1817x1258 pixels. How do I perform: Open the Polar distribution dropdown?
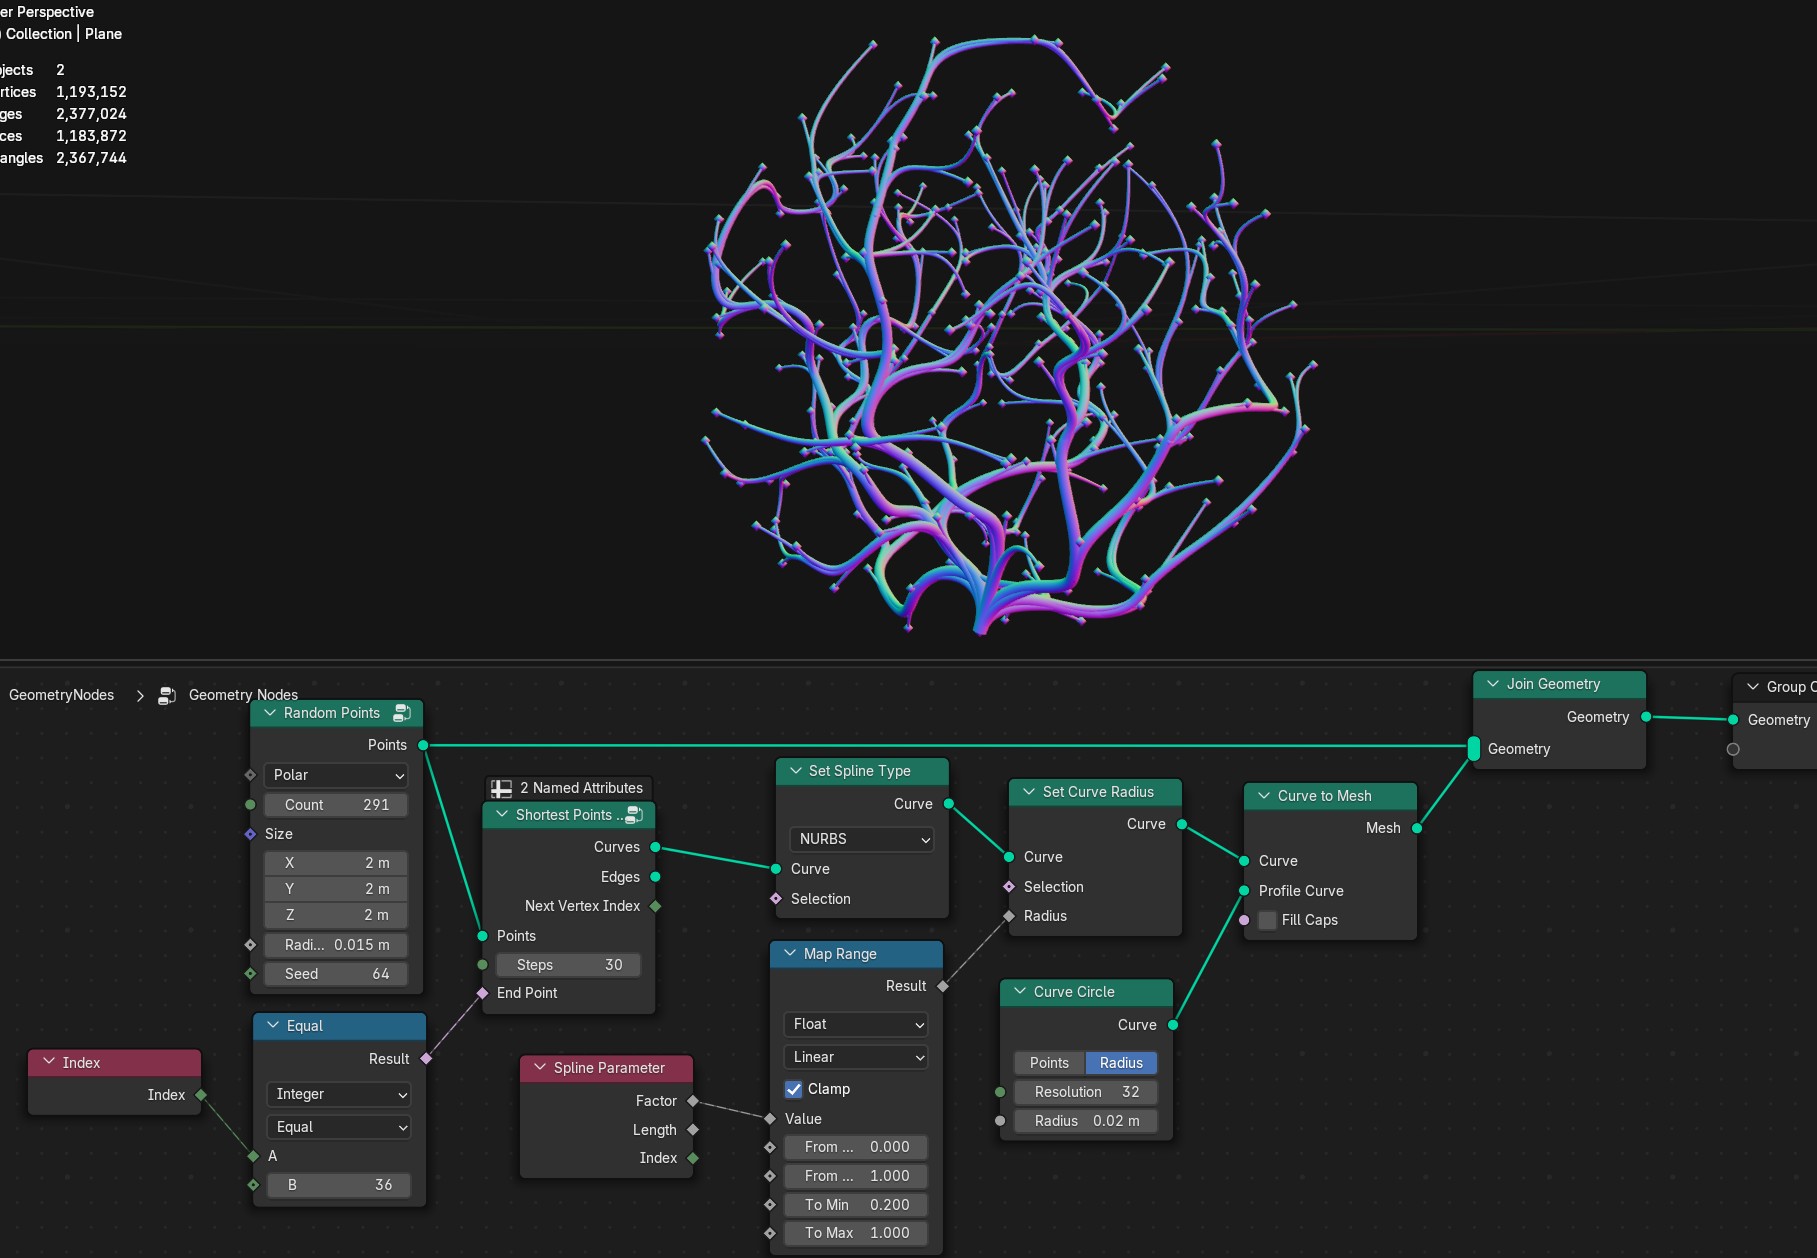coord(336,775)
